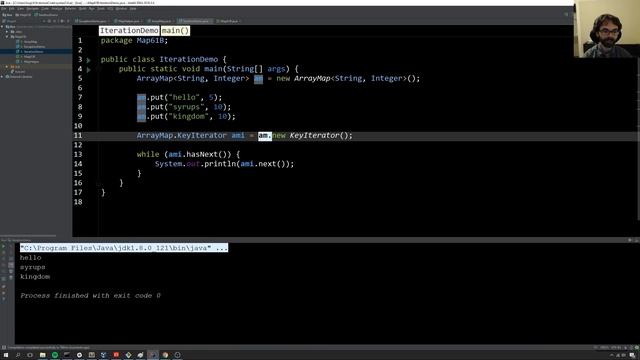Select ExceptionDemo file in the project tree
The height and width of the screenshot is (360, 640).
33,47
